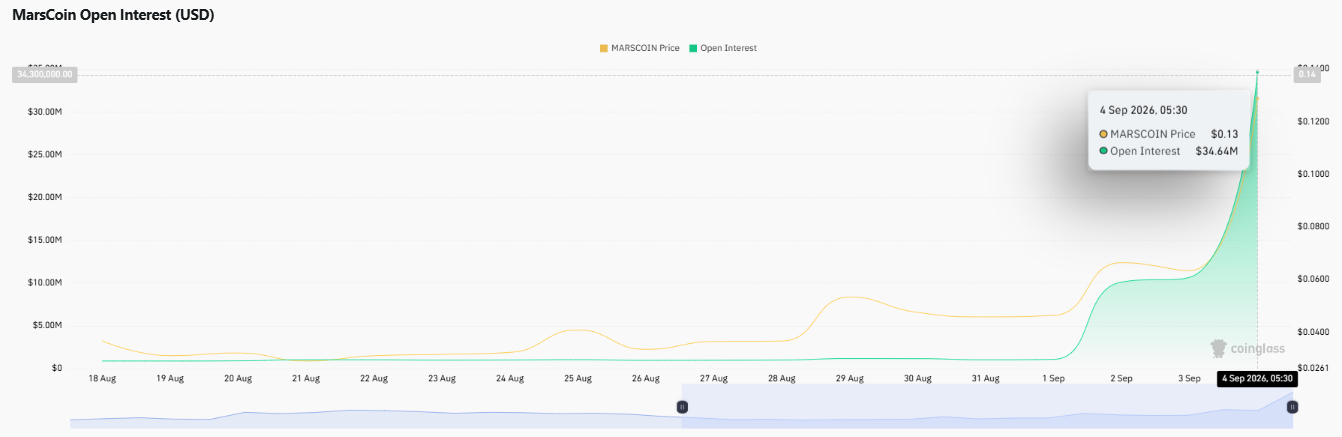1342x437 pixels.
Task: Click the left range slider handle
Action: (x=682, y=407)
